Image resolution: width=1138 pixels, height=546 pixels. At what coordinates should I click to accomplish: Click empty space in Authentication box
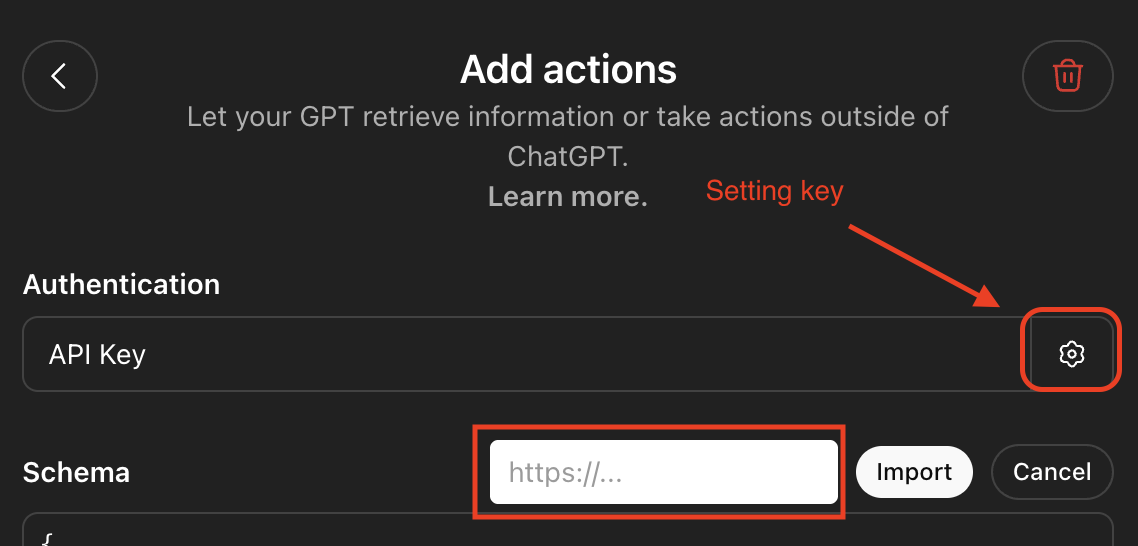tap(581, 354)
